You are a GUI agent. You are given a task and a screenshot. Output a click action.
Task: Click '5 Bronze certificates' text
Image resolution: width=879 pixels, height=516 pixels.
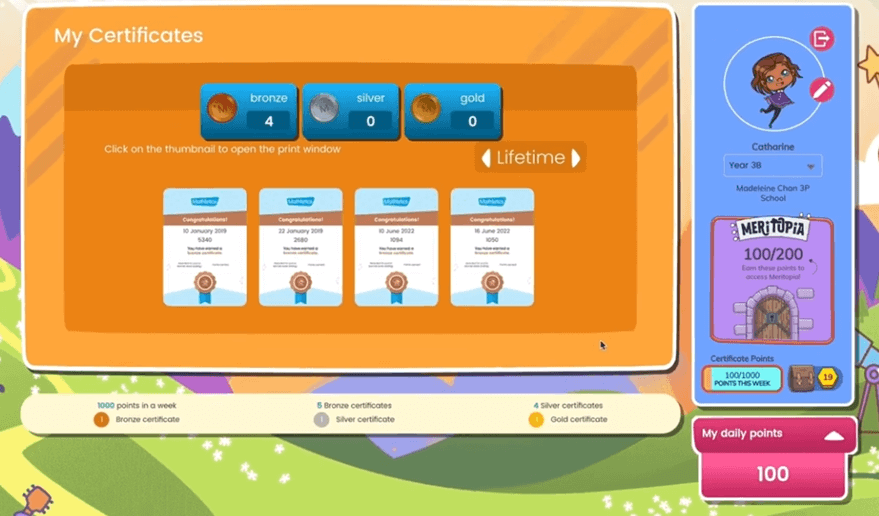pos(354,406)
